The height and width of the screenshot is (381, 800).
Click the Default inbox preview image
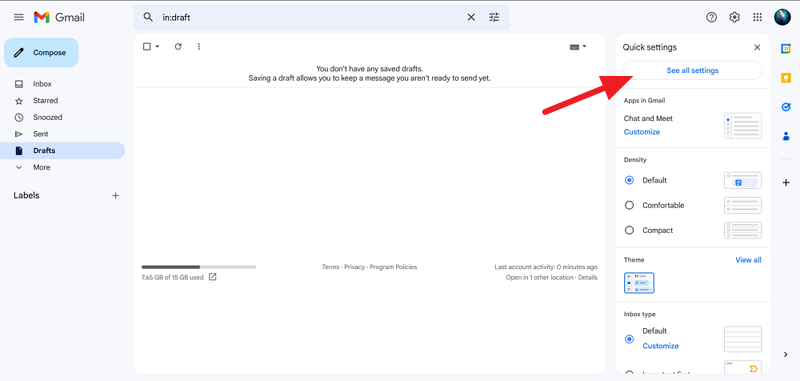[743, 339]
